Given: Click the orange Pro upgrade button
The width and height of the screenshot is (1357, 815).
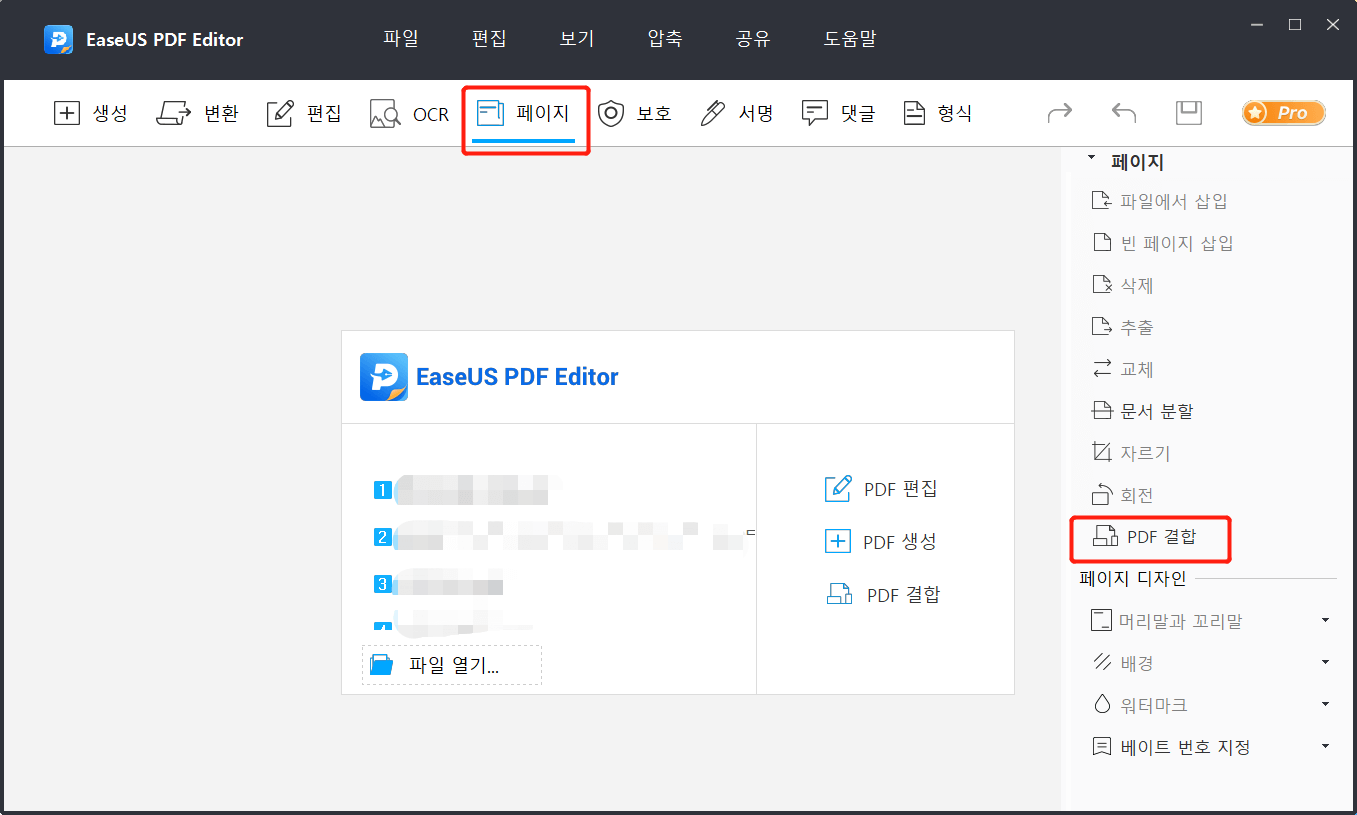Looking at the screenshot, I should 1283,113.
